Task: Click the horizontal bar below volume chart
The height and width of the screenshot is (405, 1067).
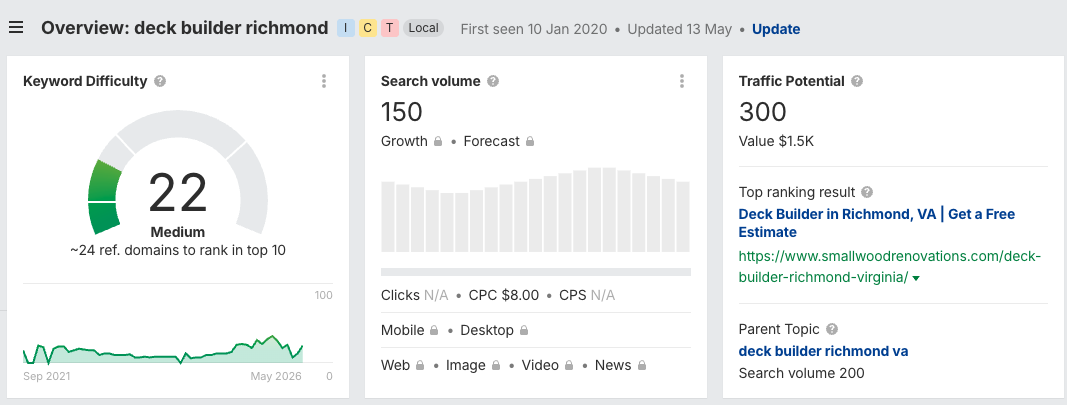Action: [536, 272]
